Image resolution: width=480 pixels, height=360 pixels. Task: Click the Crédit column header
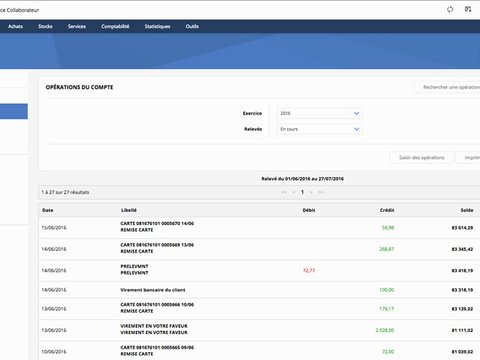[x=387, y=210]
